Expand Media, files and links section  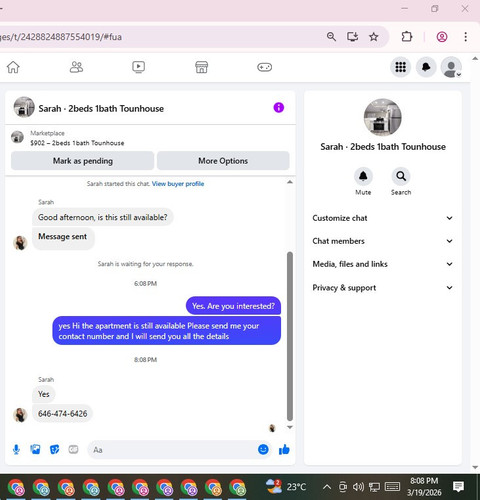pos(383,264)
